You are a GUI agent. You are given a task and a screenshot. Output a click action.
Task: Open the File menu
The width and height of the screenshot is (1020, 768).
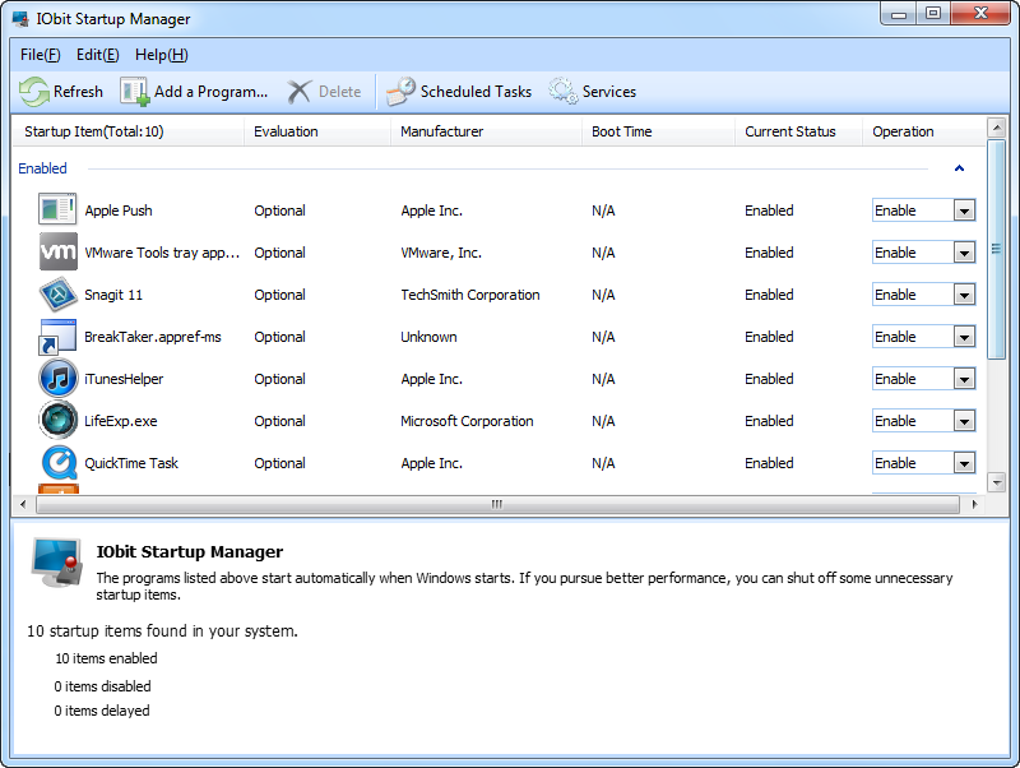coord(40,55)
